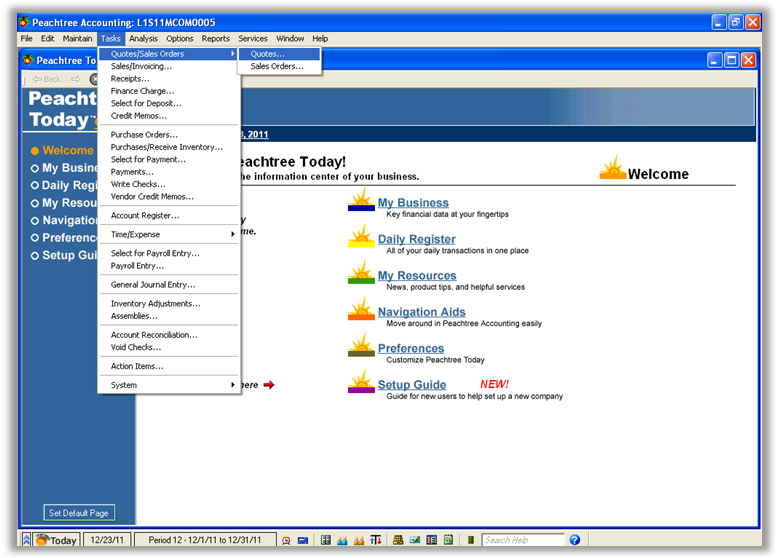Click the 12/23/11 system date button
The height and width of the screenshot is (558, 779).
(x=107, y=540)
